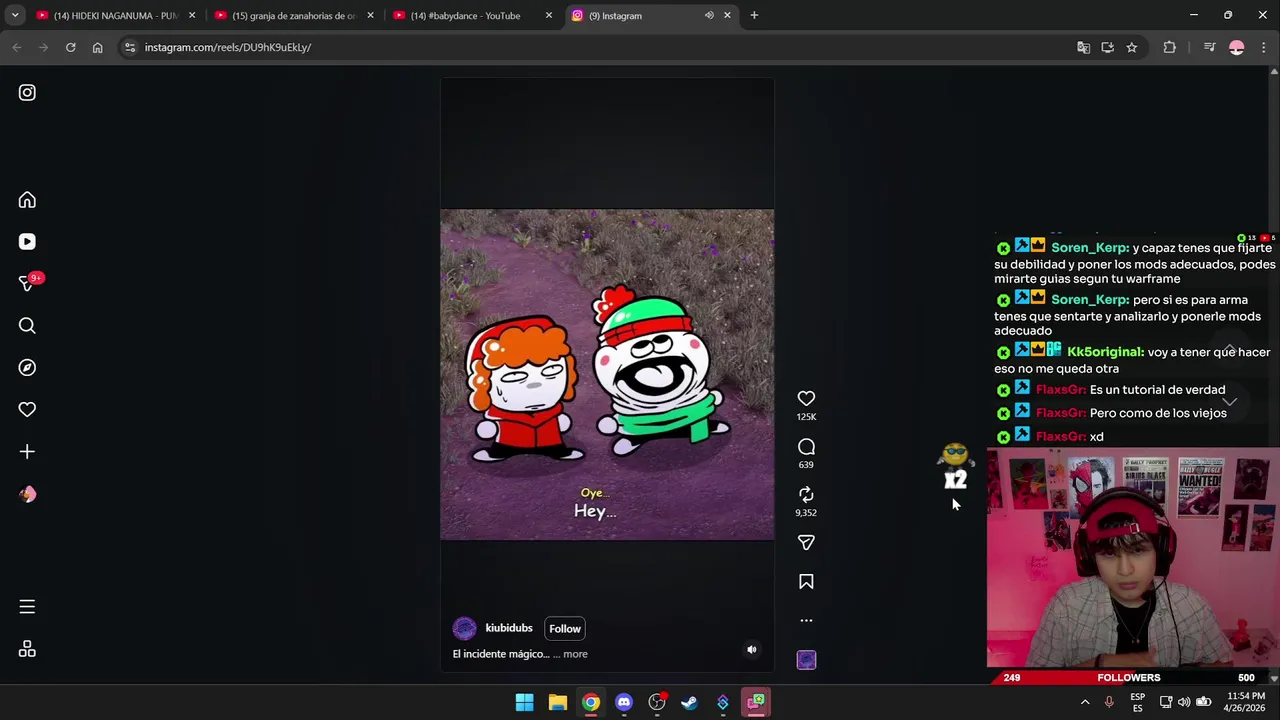
Task: Open Reels in the Instagram sidebar
Action: 27,242
